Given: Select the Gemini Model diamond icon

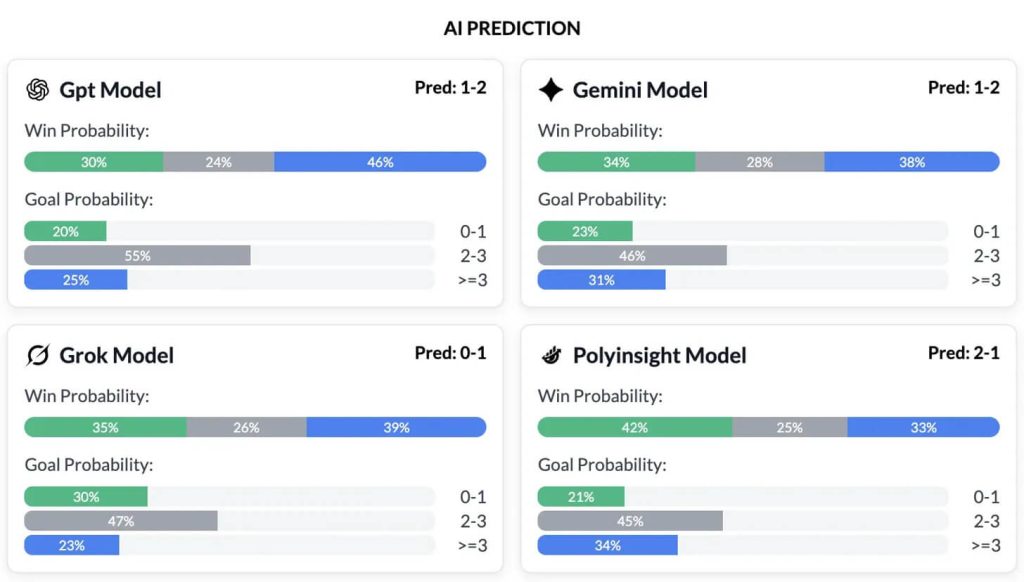Looking at the screenshot, I should tap(549, 89).
